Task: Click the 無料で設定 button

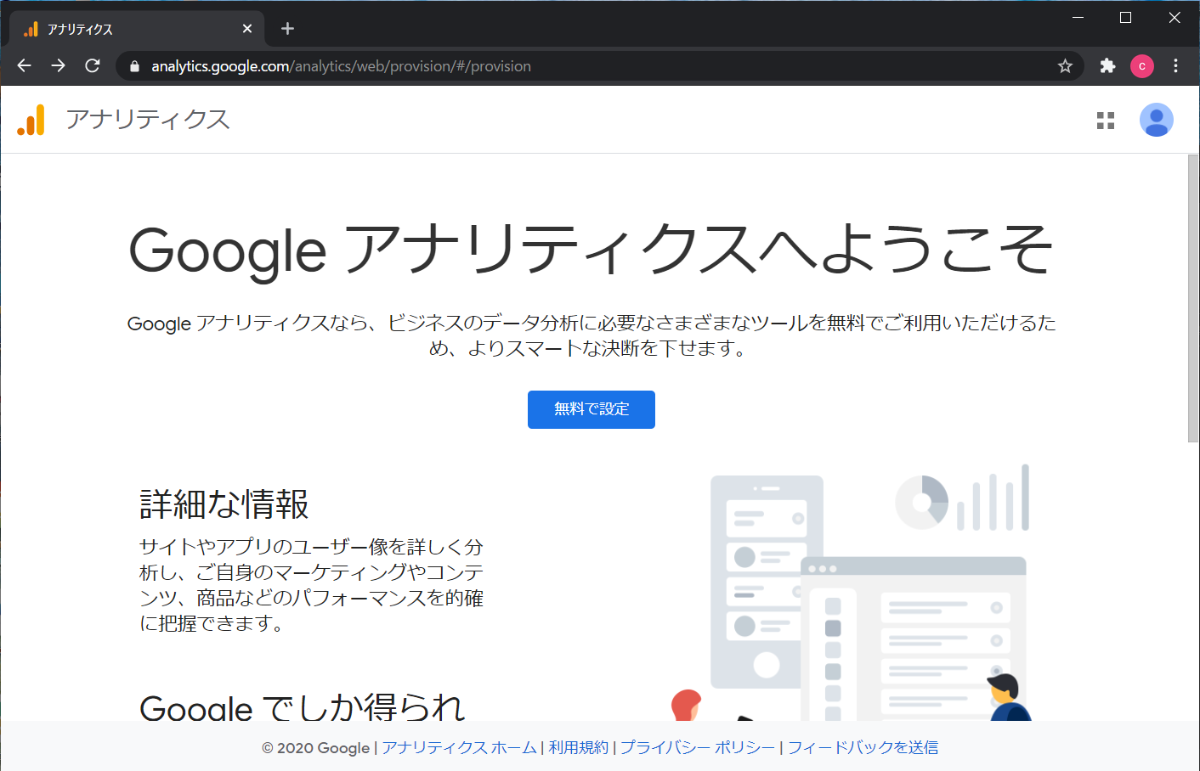Action: pos(591,409)
